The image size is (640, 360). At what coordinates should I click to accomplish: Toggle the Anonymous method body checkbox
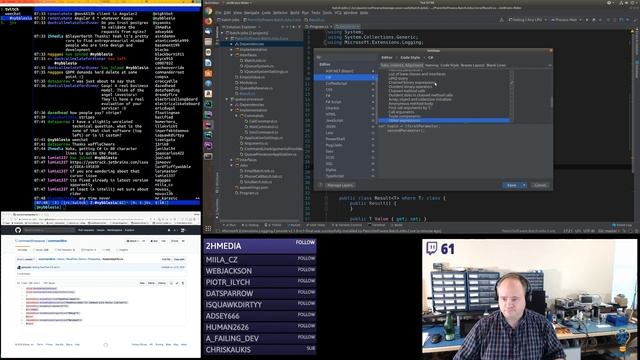[512, 103]
